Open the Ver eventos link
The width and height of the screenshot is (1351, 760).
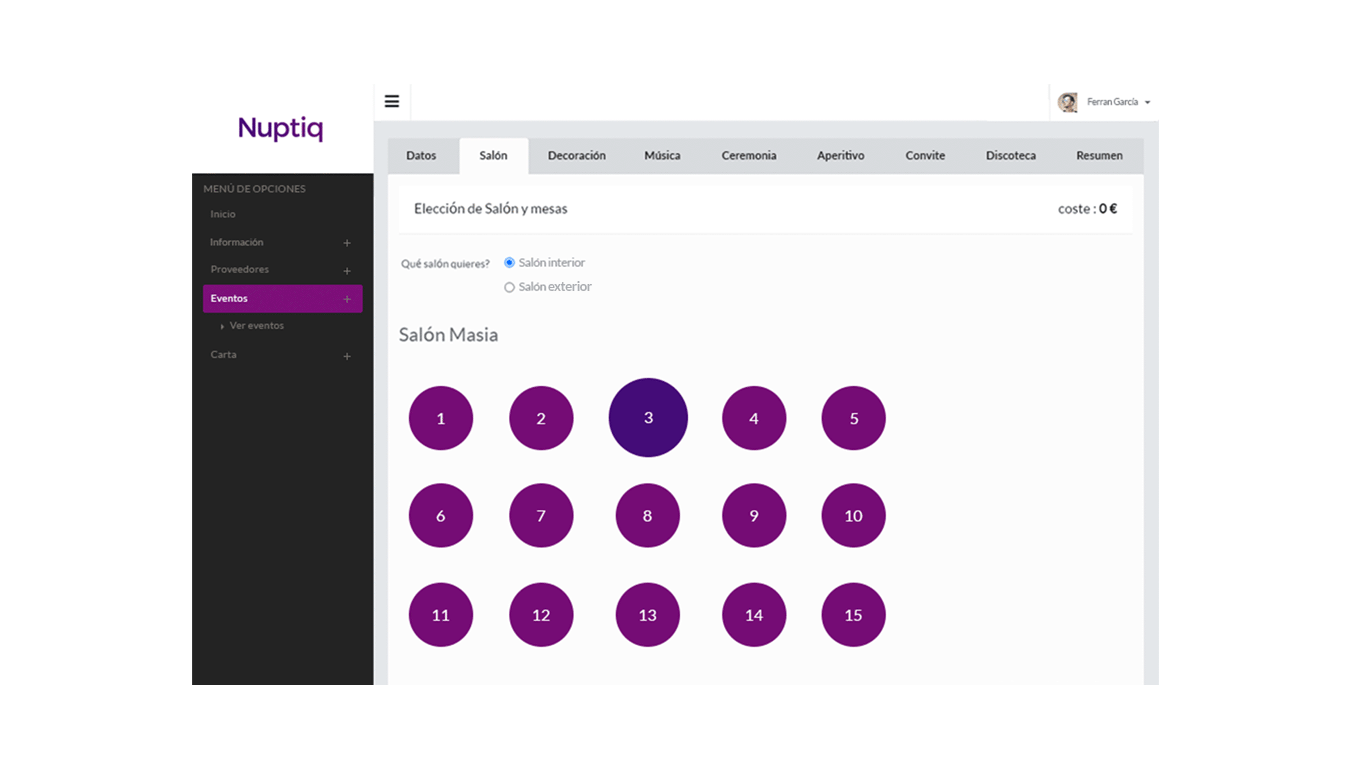[x=257, y=325]
